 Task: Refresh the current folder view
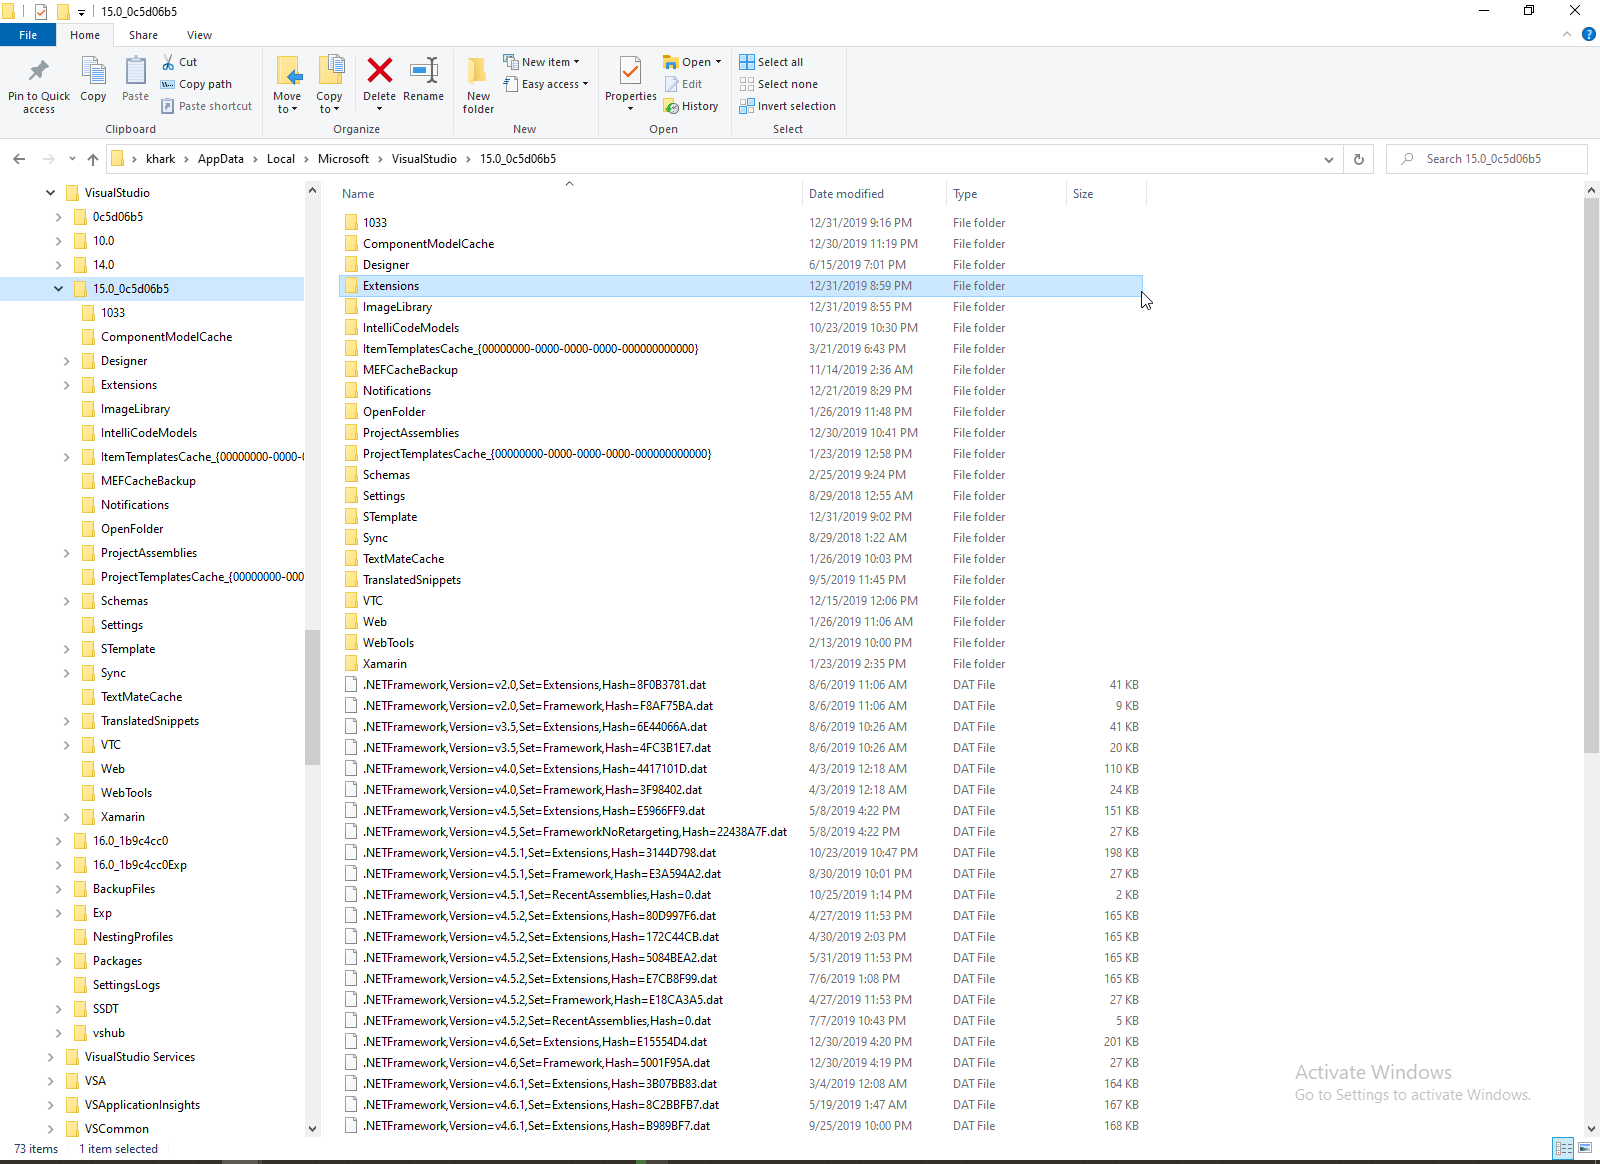coord(1359,159)
